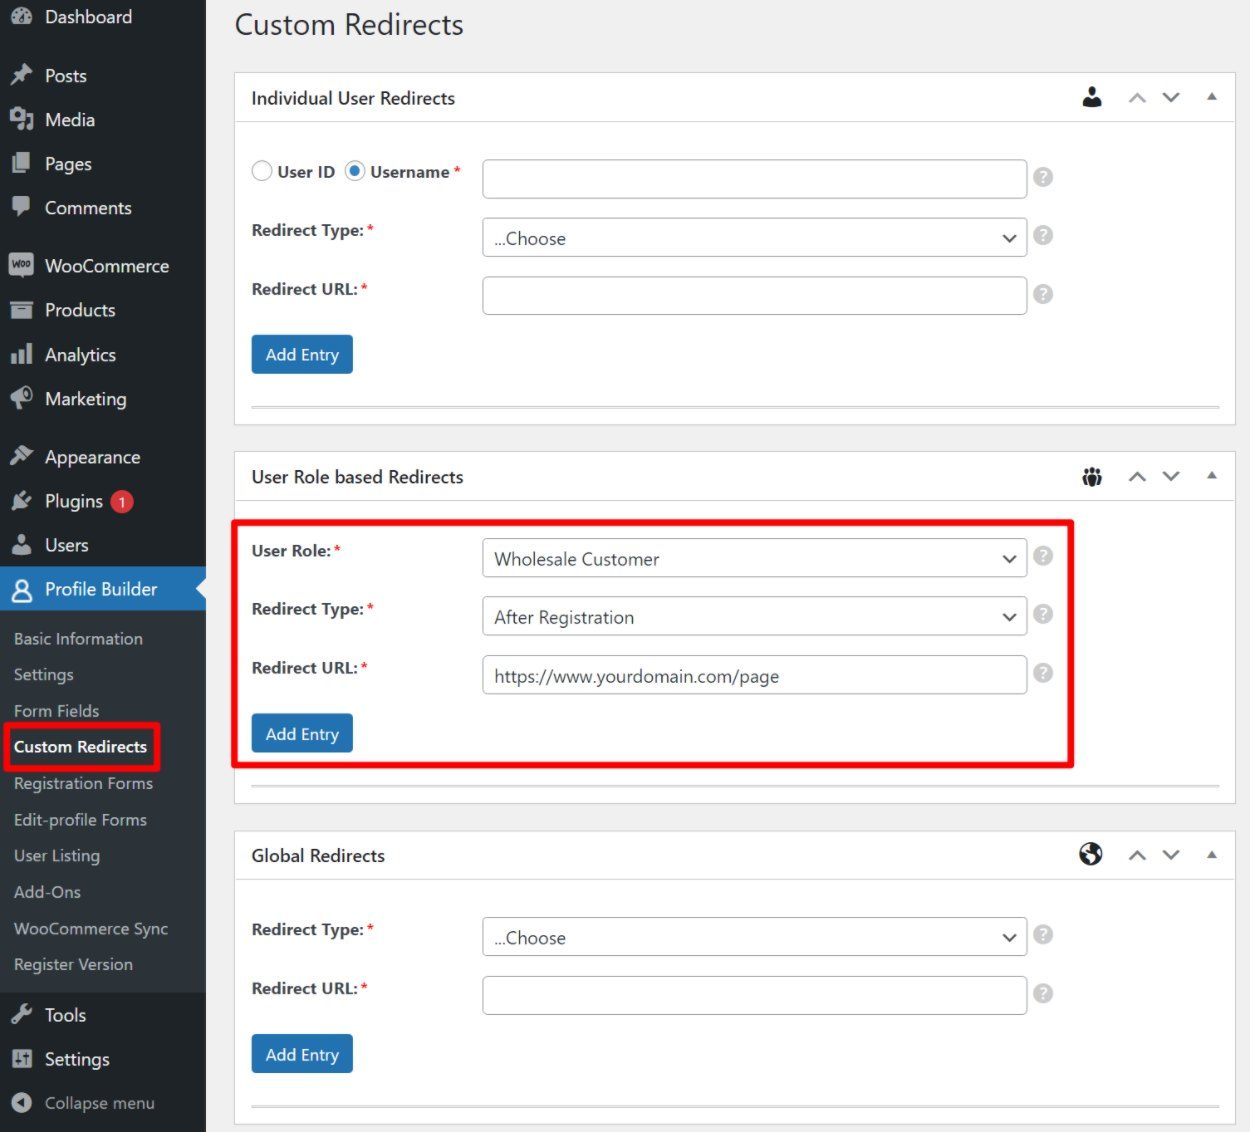Open Global Redirects Redirect Type dropdown

coord(754,937)
